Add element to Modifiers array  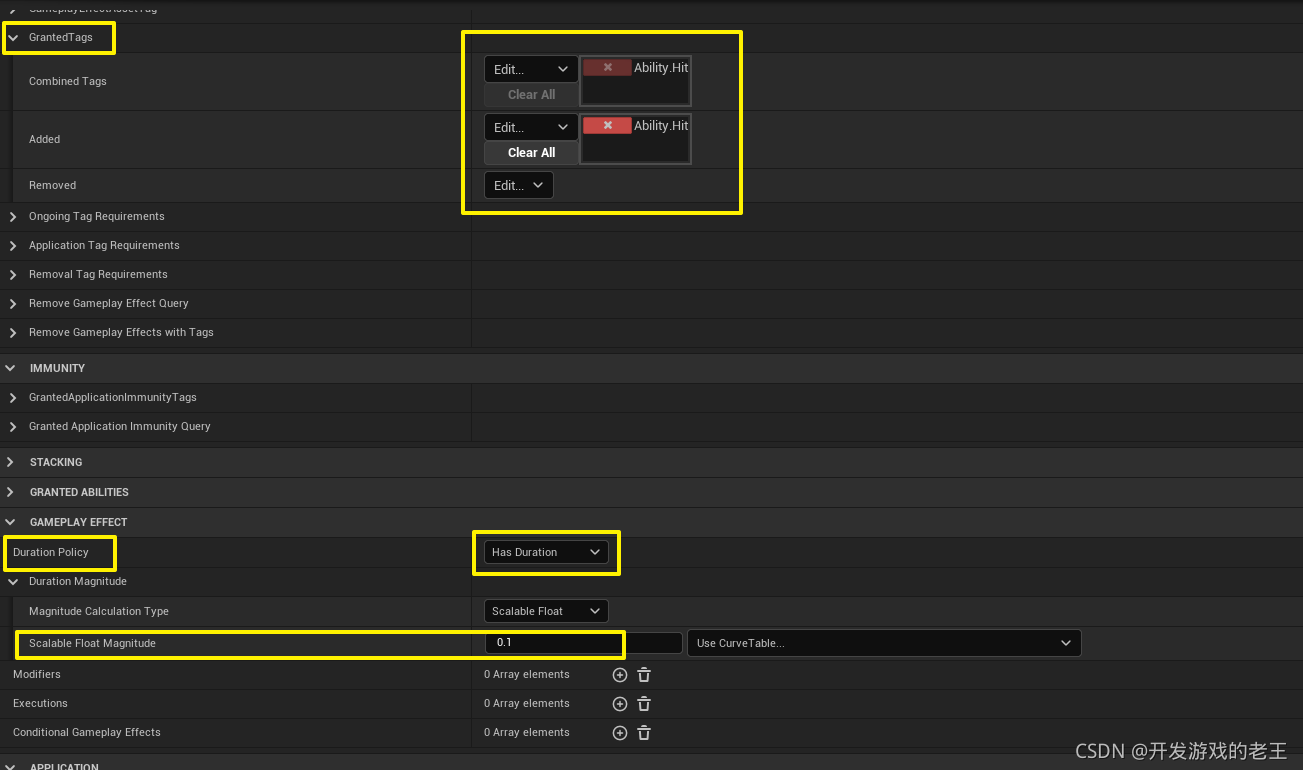click(x=620, y=675)
